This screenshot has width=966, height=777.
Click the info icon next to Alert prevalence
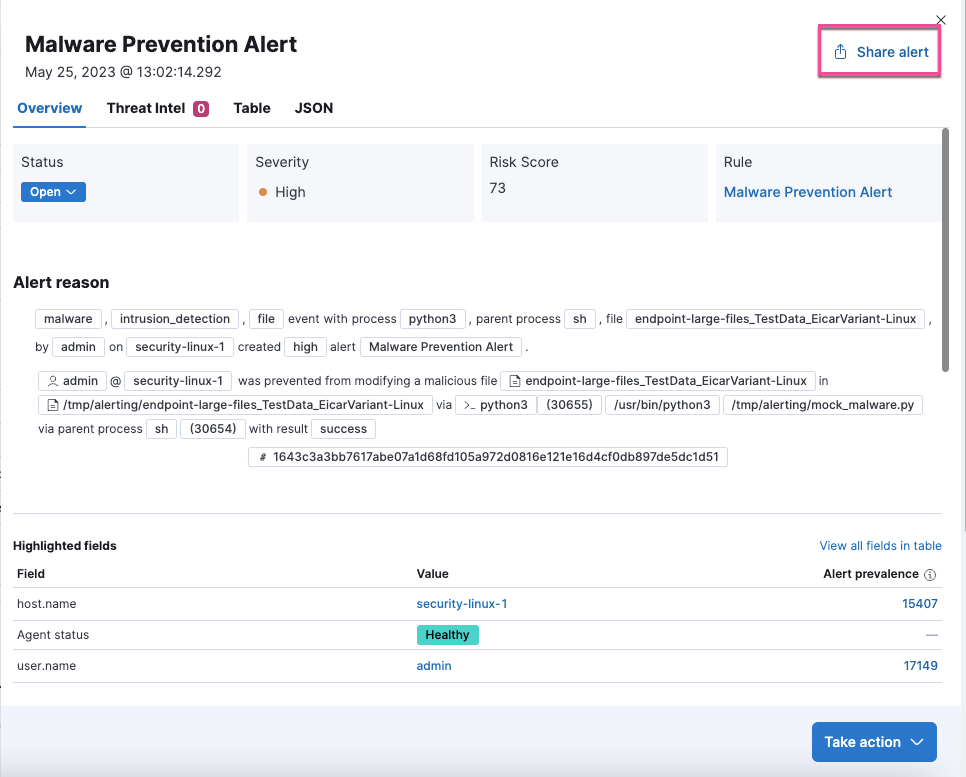coord(931,574)
